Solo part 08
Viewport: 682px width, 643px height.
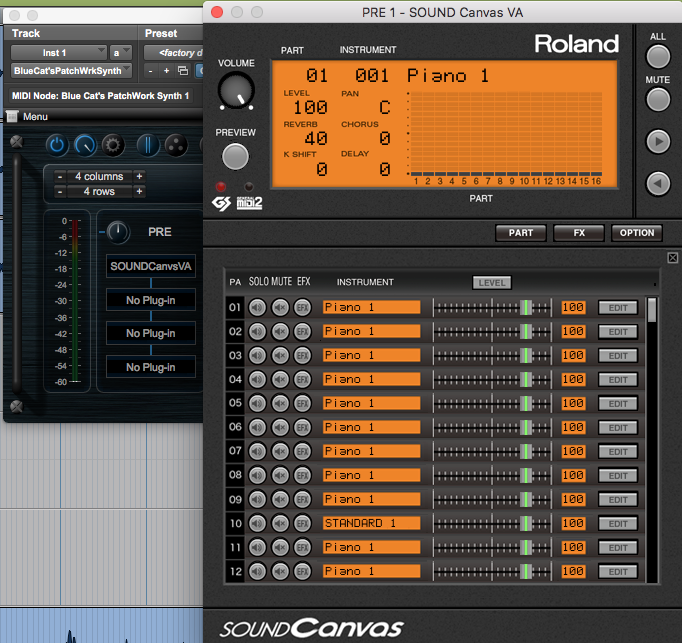click(257, 475)
